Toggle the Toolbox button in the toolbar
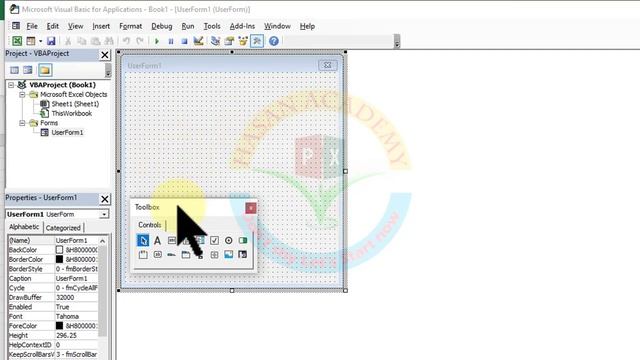The width and height of the screenshot is (640, 360). click(257, 41)
